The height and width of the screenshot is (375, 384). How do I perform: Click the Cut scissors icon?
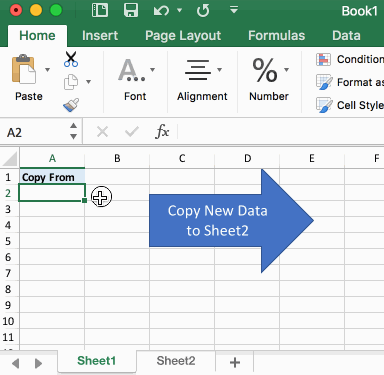[x=71, y=59]
